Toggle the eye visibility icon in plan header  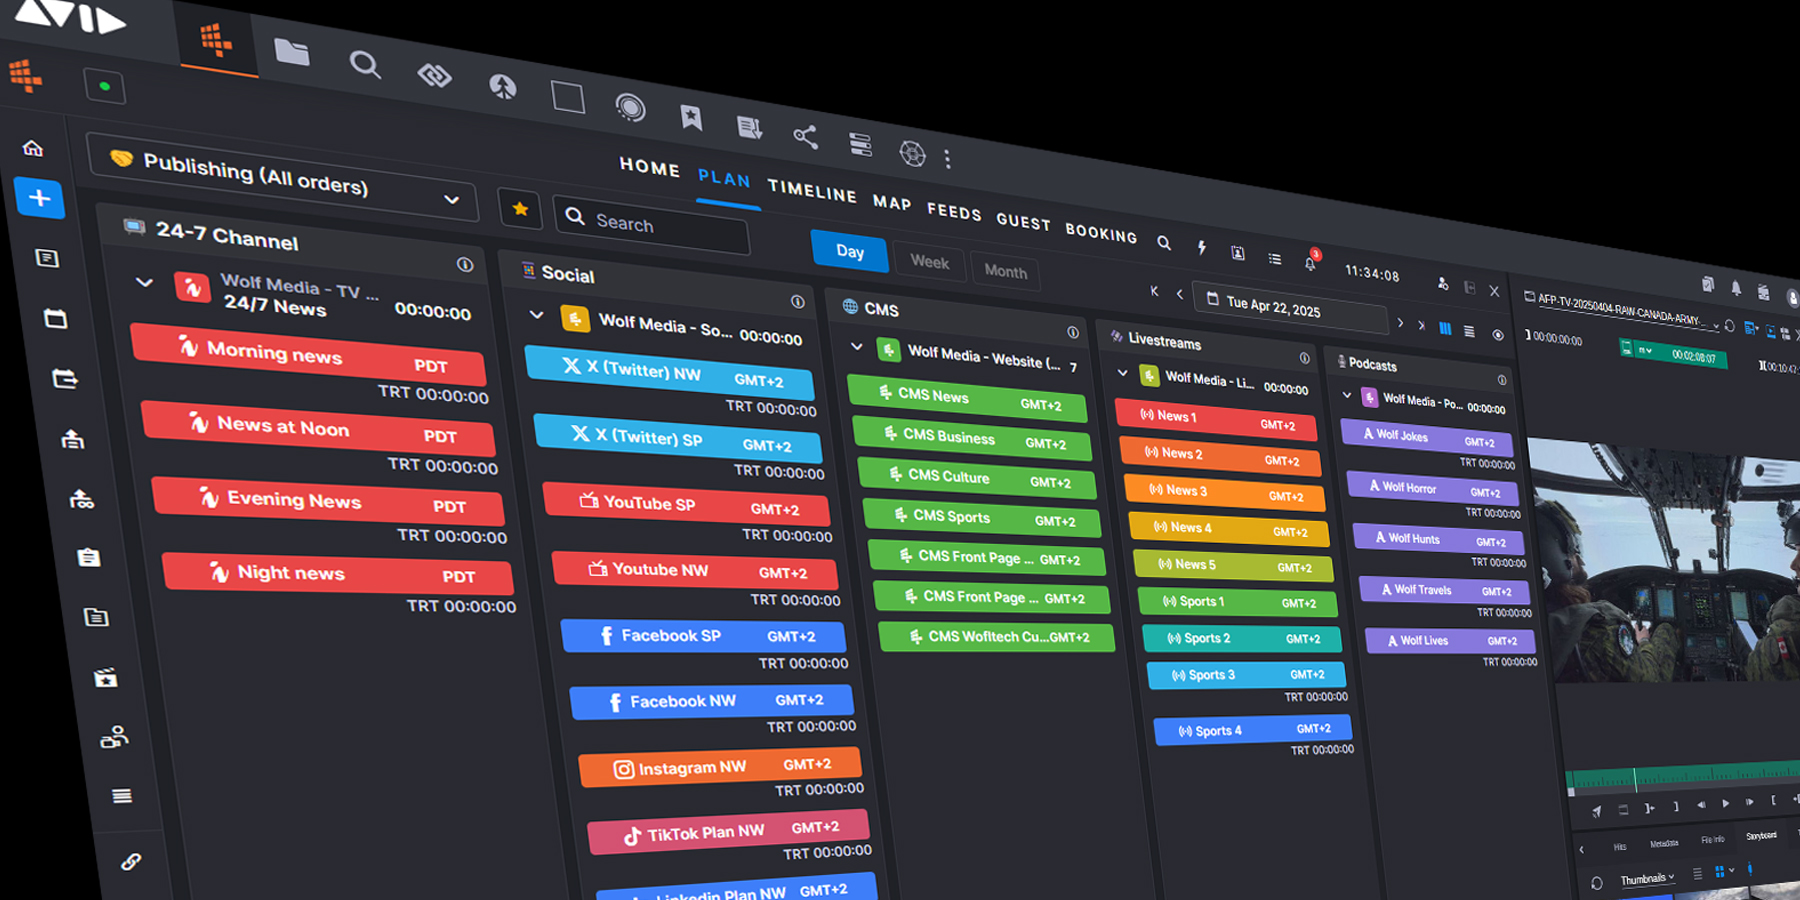(1497, 334)
